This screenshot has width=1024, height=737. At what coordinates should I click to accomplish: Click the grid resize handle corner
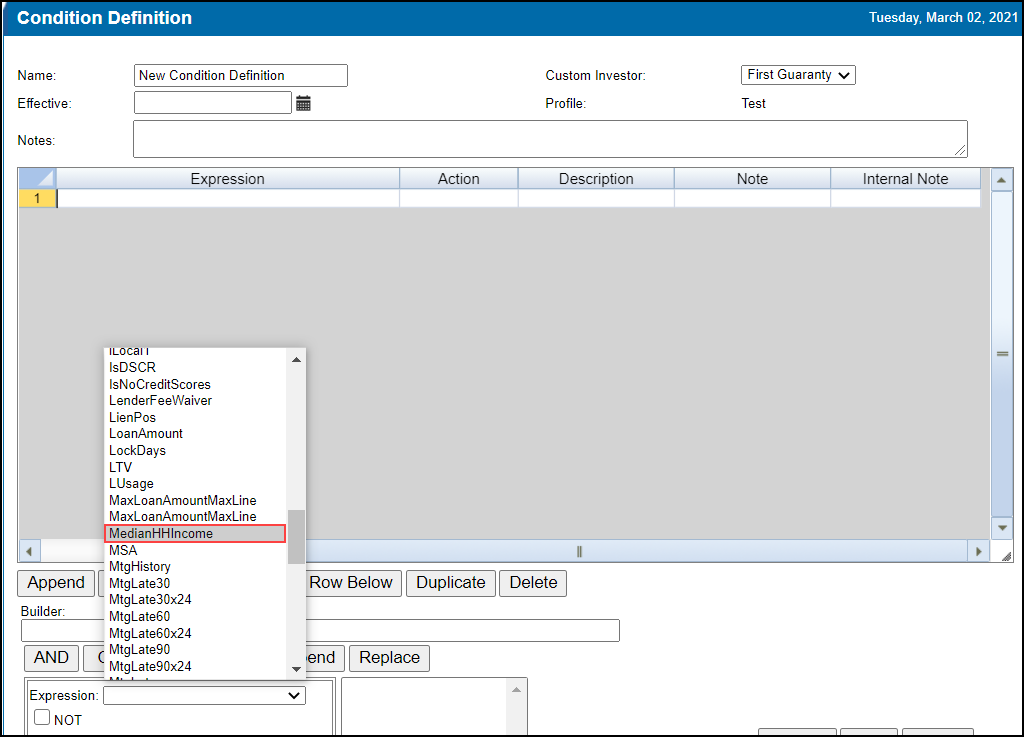click(1006, 556)
